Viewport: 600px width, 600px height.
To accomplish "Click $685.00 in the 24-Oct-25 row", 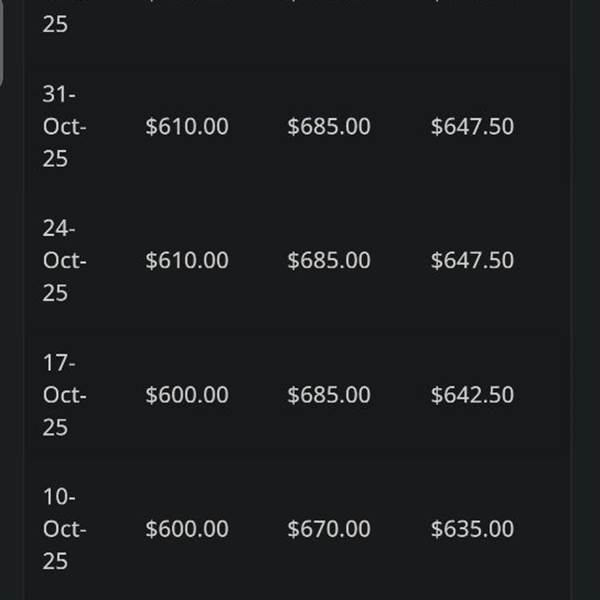I will point(329,260).
